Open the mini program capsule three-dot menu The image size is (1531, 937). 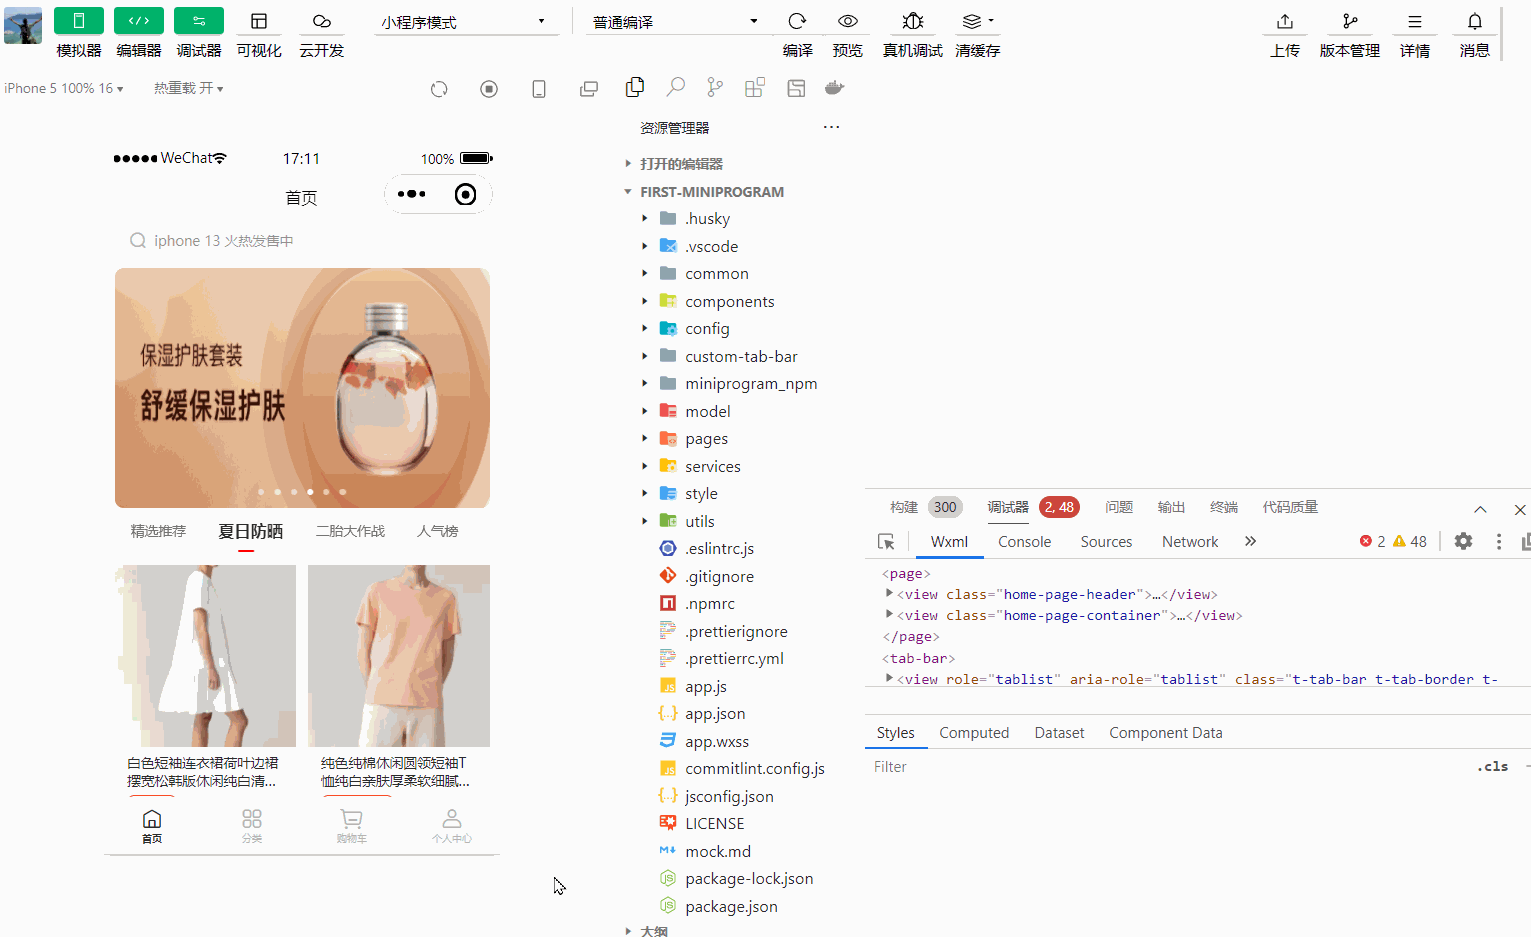point(412,194)
